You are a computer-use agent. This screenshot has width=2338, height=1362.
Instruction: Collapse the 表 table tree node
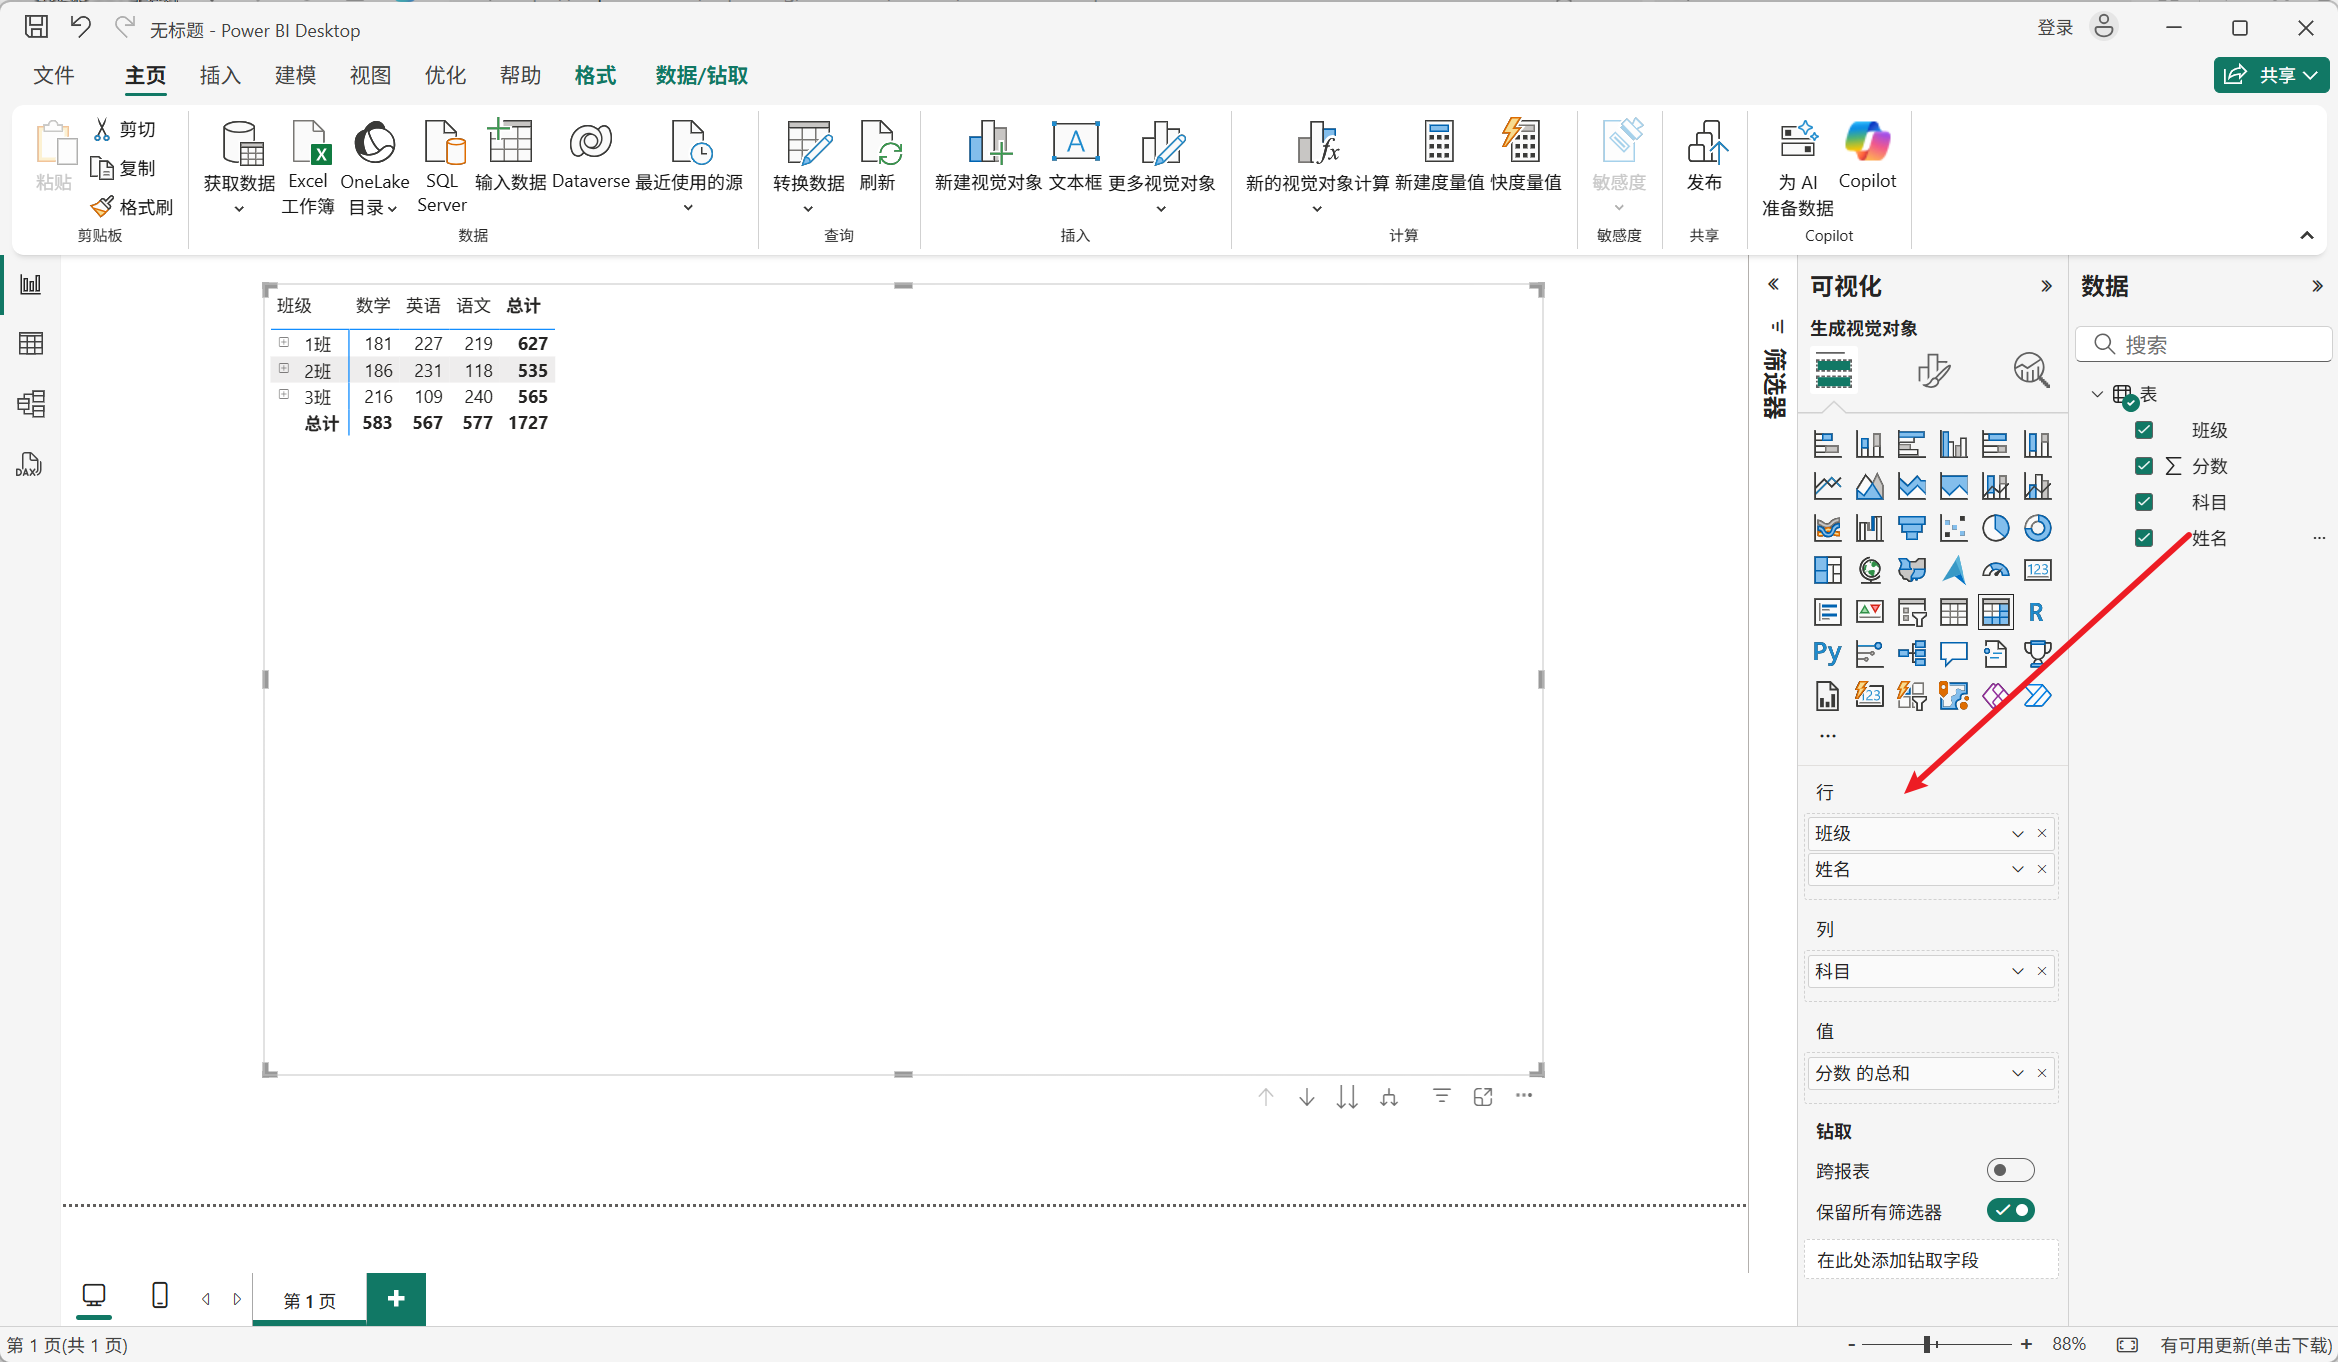2097,394
